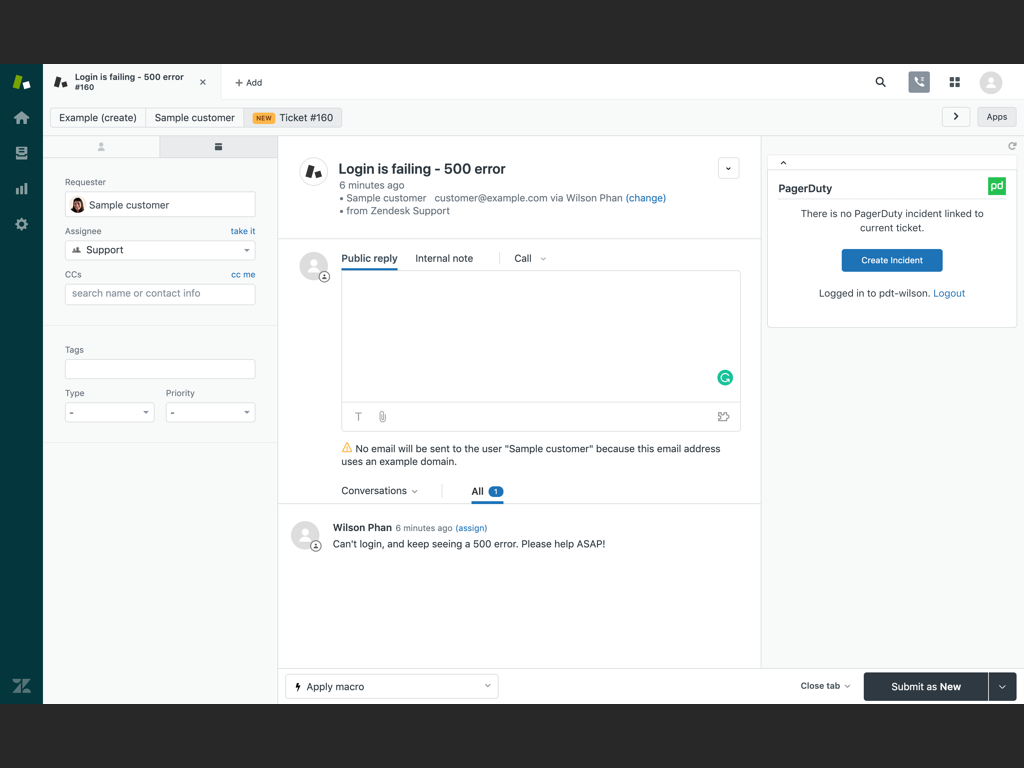The width and height of the screenshot is (1024, 768).
Task: Expand the Conversations filter dropdown
Action: [x=380, y=491]
